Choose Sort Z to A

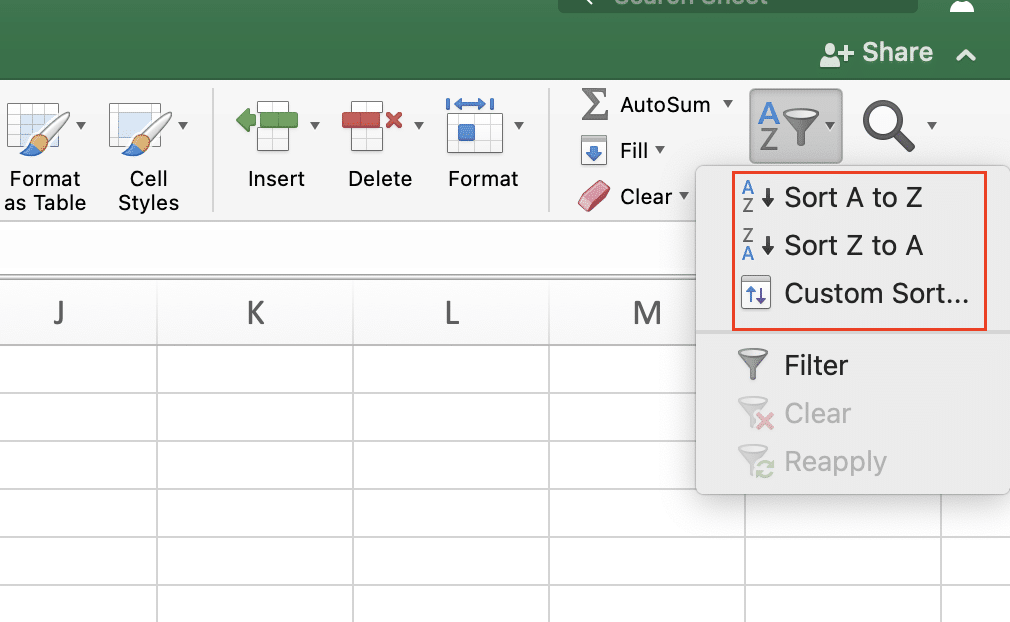pos(852,246)
